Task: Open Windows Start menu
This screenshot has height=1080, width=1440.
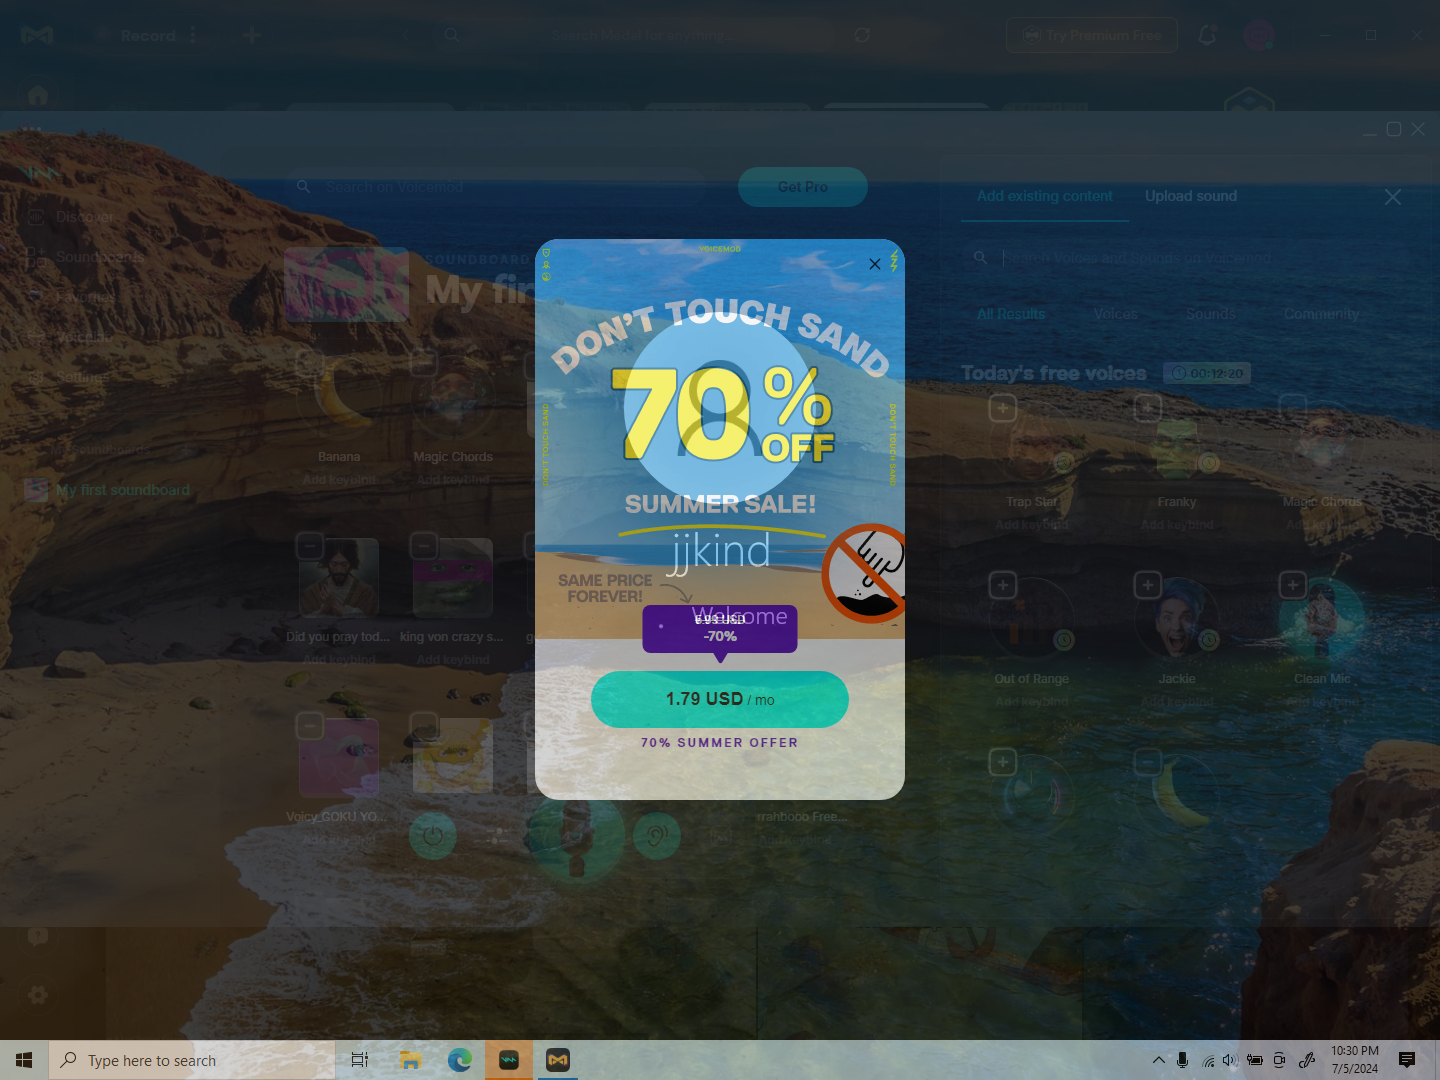Action: pyautogui.click(x=24, y=1060)
